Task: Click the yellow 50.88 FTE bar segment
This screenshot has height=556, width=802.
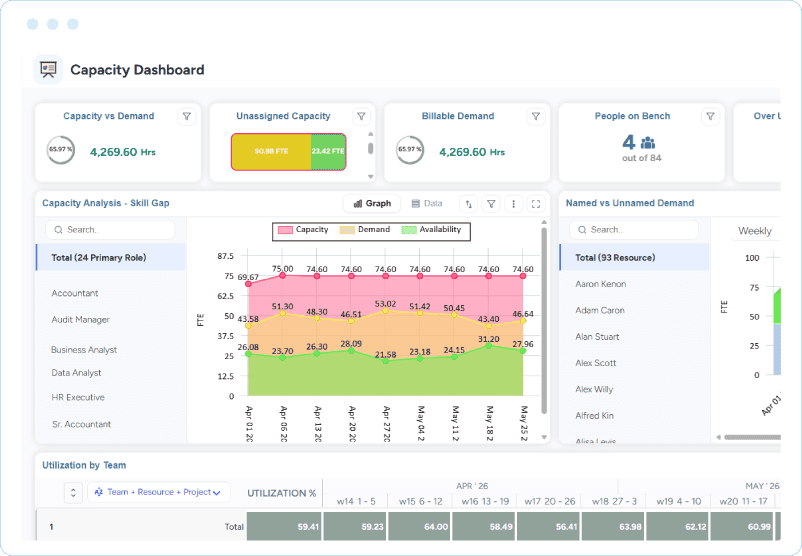Action: pos(271,151)
